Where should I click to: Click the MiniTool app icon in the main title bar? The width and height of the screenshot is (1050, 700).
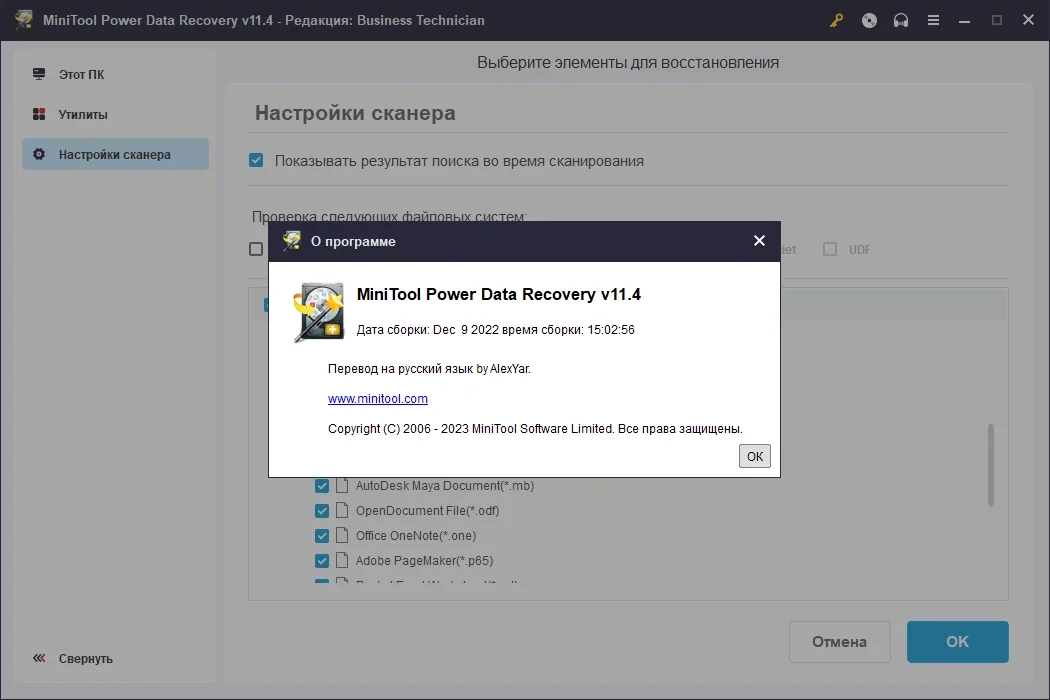click(24, 19)
